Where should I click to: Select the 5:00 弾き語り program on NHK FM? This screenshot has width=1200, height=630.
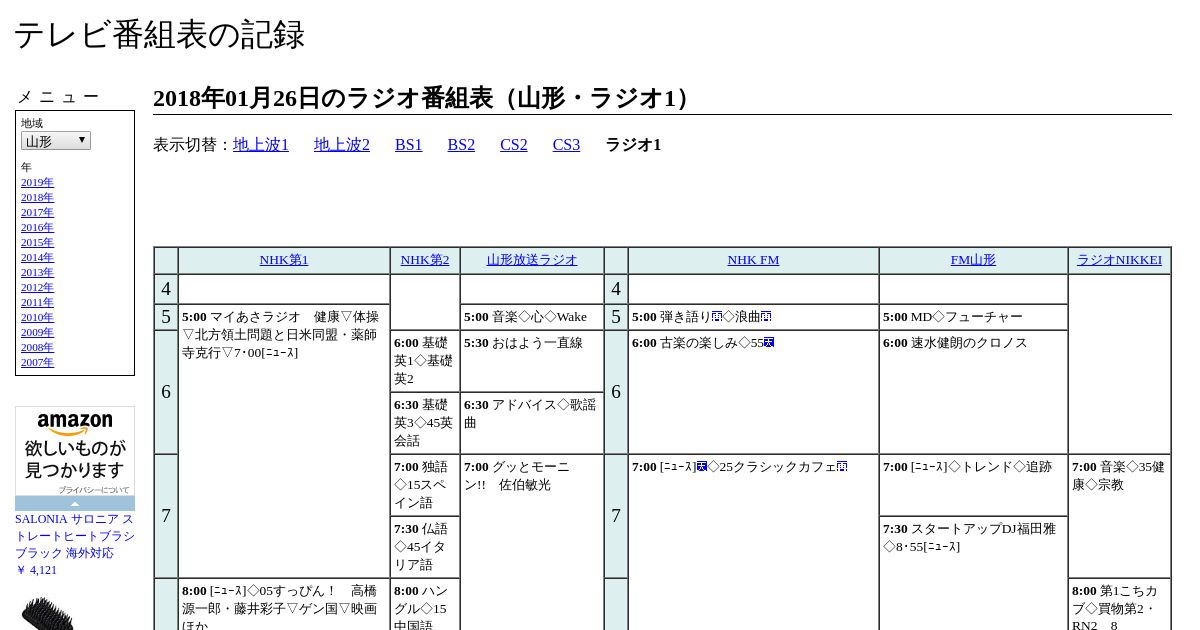click(x=753, y=317)
